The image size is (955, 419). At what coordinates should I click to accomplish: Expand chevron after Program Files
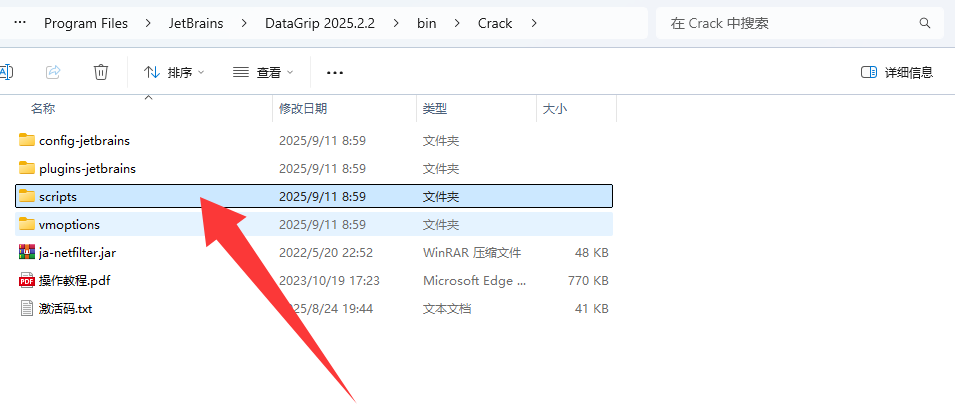point(148,23)
